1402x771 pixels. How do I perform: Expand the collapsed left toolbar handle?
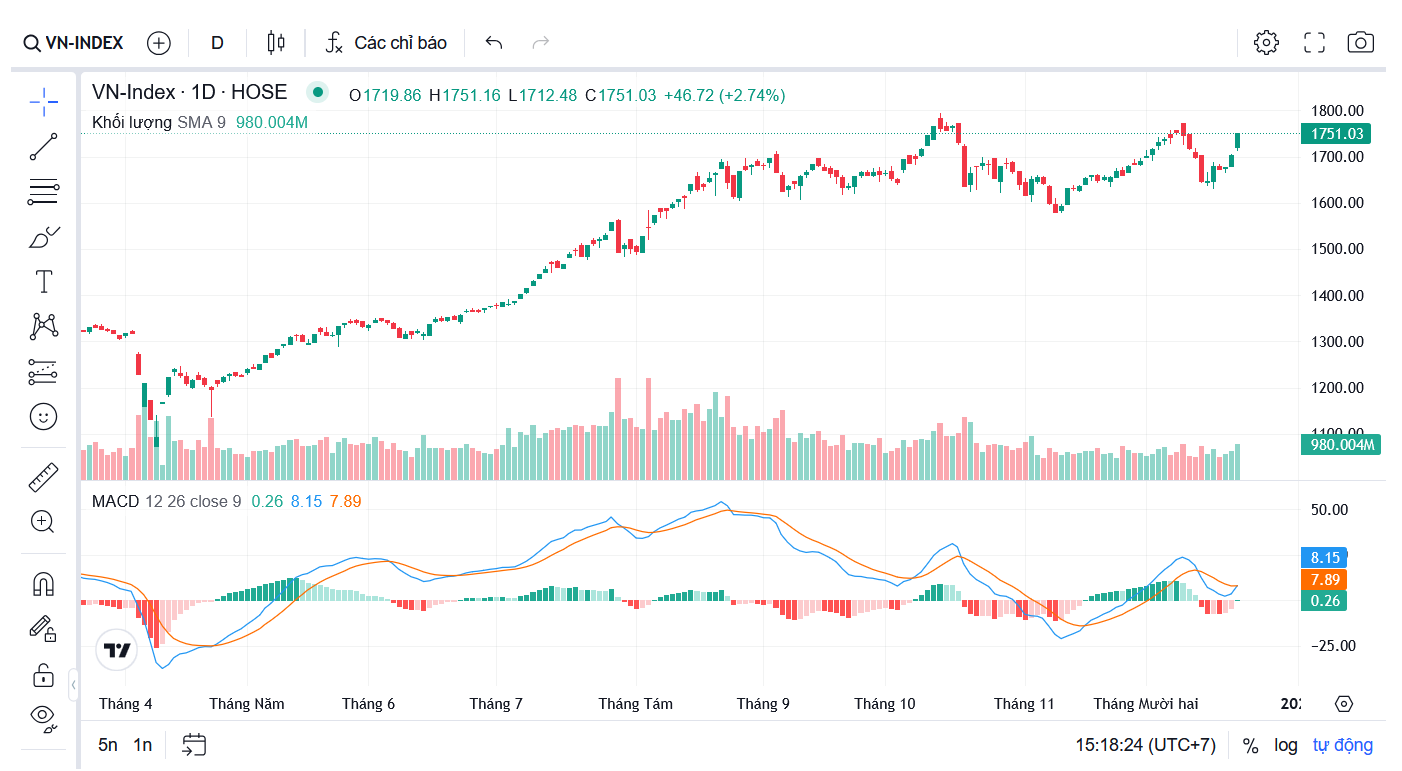[x=74, y=686]
